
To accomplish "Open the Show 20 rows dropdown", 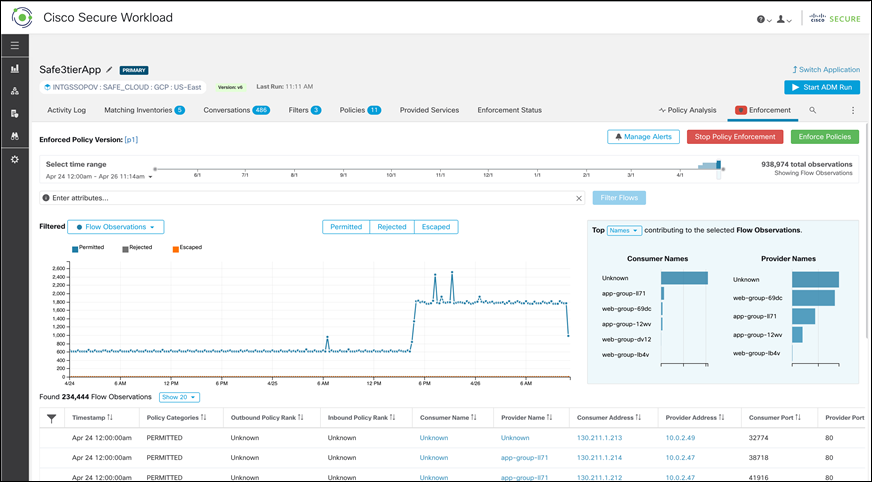I will tap(179, 397).
